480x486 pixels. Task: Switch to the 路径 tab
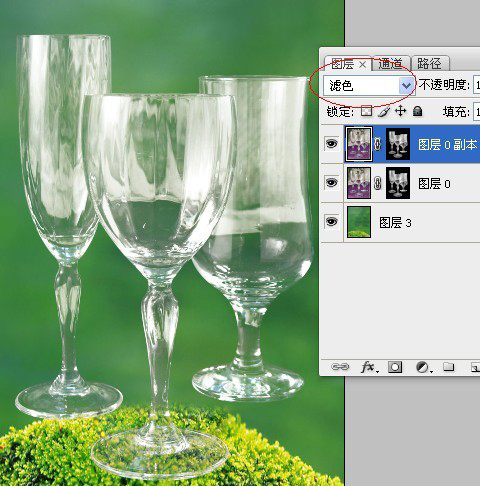pyautogui.click(x=430, y=64)
